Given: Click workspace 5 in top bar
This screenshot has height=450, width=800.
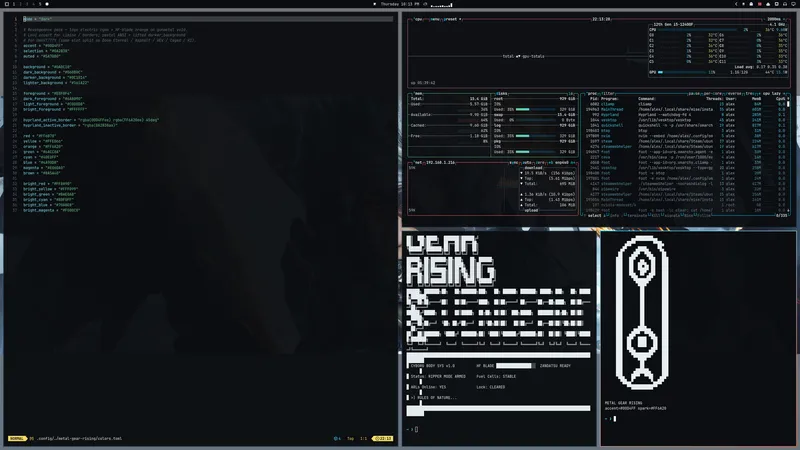Looking at the screenshot, I should (x=40, y=4).
